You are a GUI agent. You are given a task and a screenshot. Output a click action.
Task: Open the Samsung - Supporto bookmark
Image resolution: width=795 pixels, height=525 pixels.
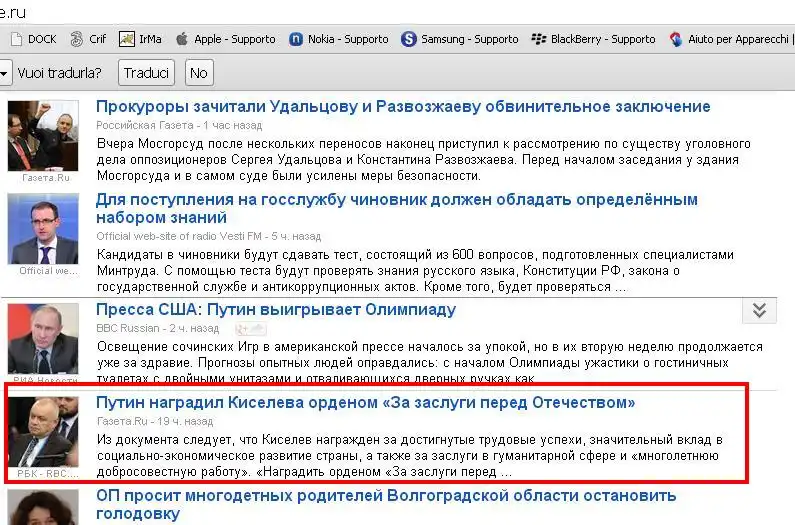click(x=460, y=39)
